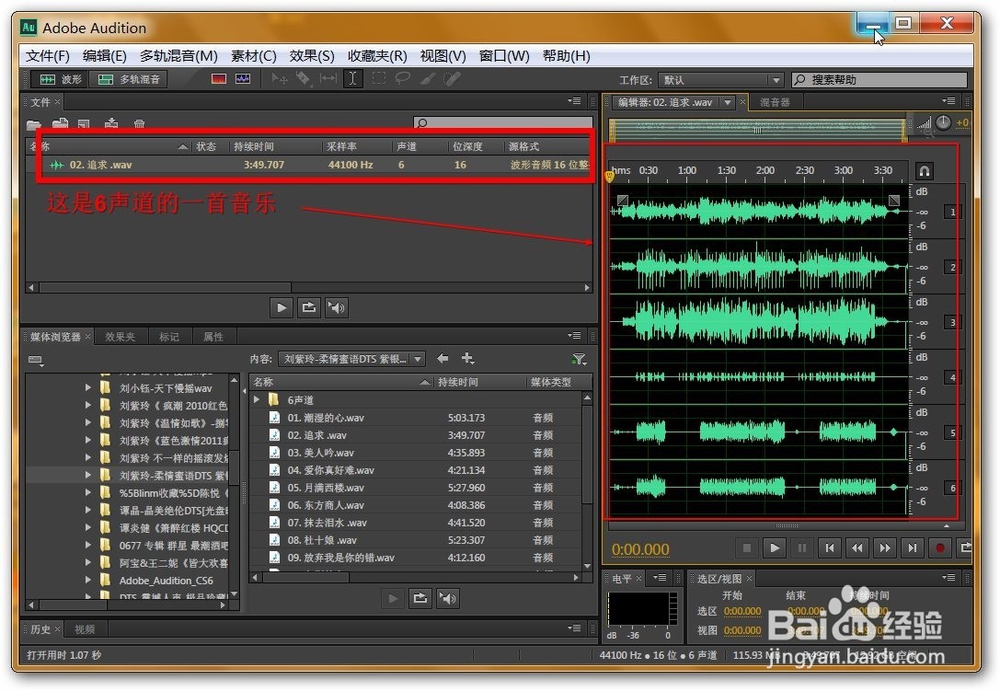The width and height of the screenshot is (1000, 691).
Task: Select the Slip tool
Action: 328,79
